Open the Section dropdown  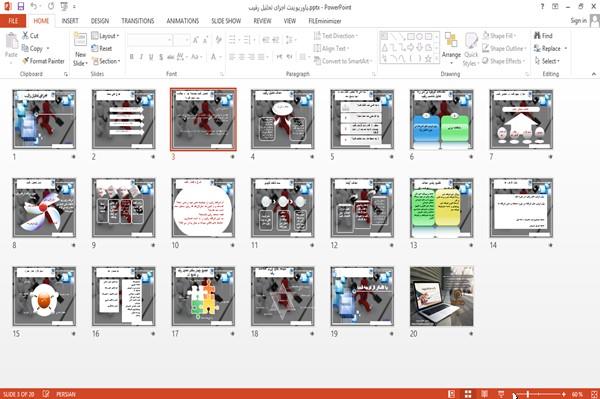[106, 61]
